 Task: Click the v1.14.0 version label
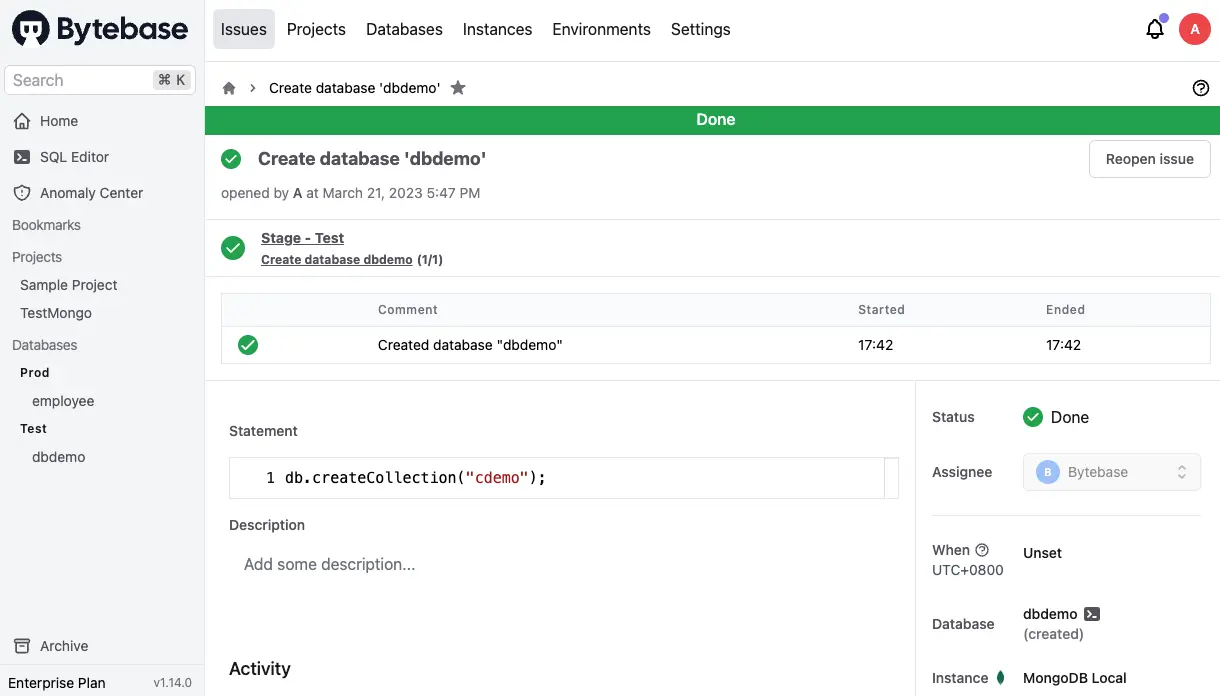172,683
